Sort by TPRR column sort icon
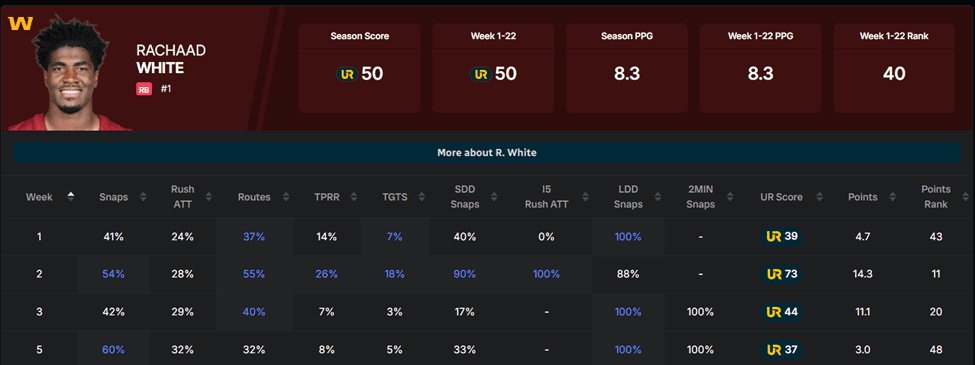The width and height of the screenshot is (975, 365). click(352, 197)
